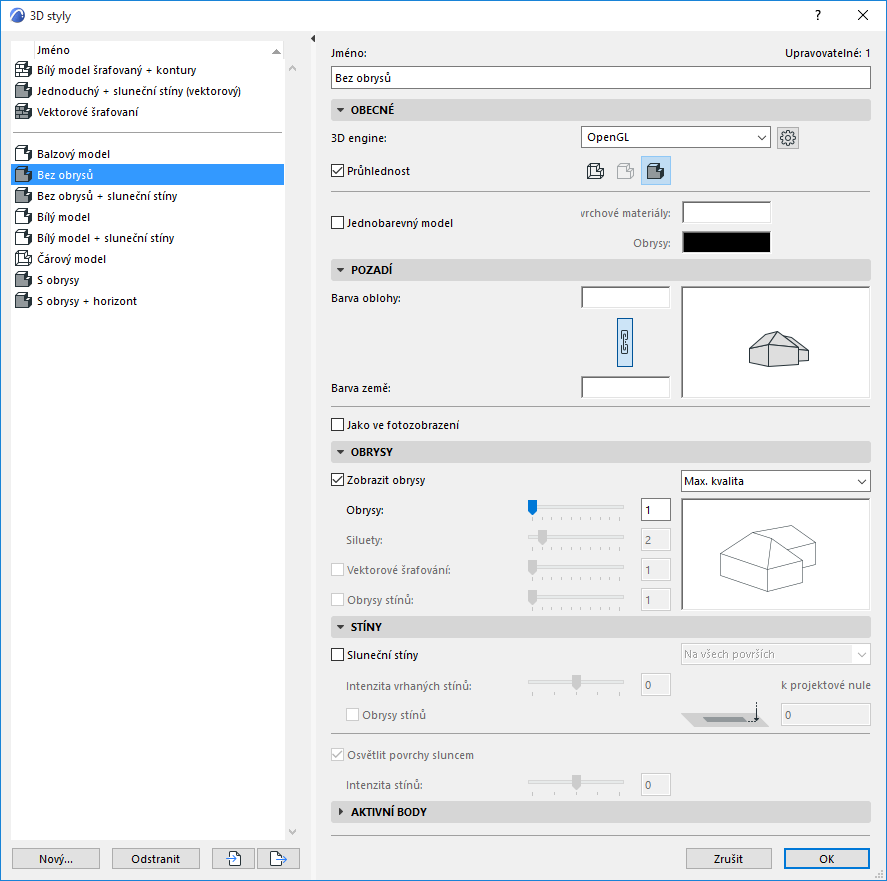The width and height of the screenshot is (887, 881).
Task: Click the export 3D style icon button
Action: (x=278, y=858)
